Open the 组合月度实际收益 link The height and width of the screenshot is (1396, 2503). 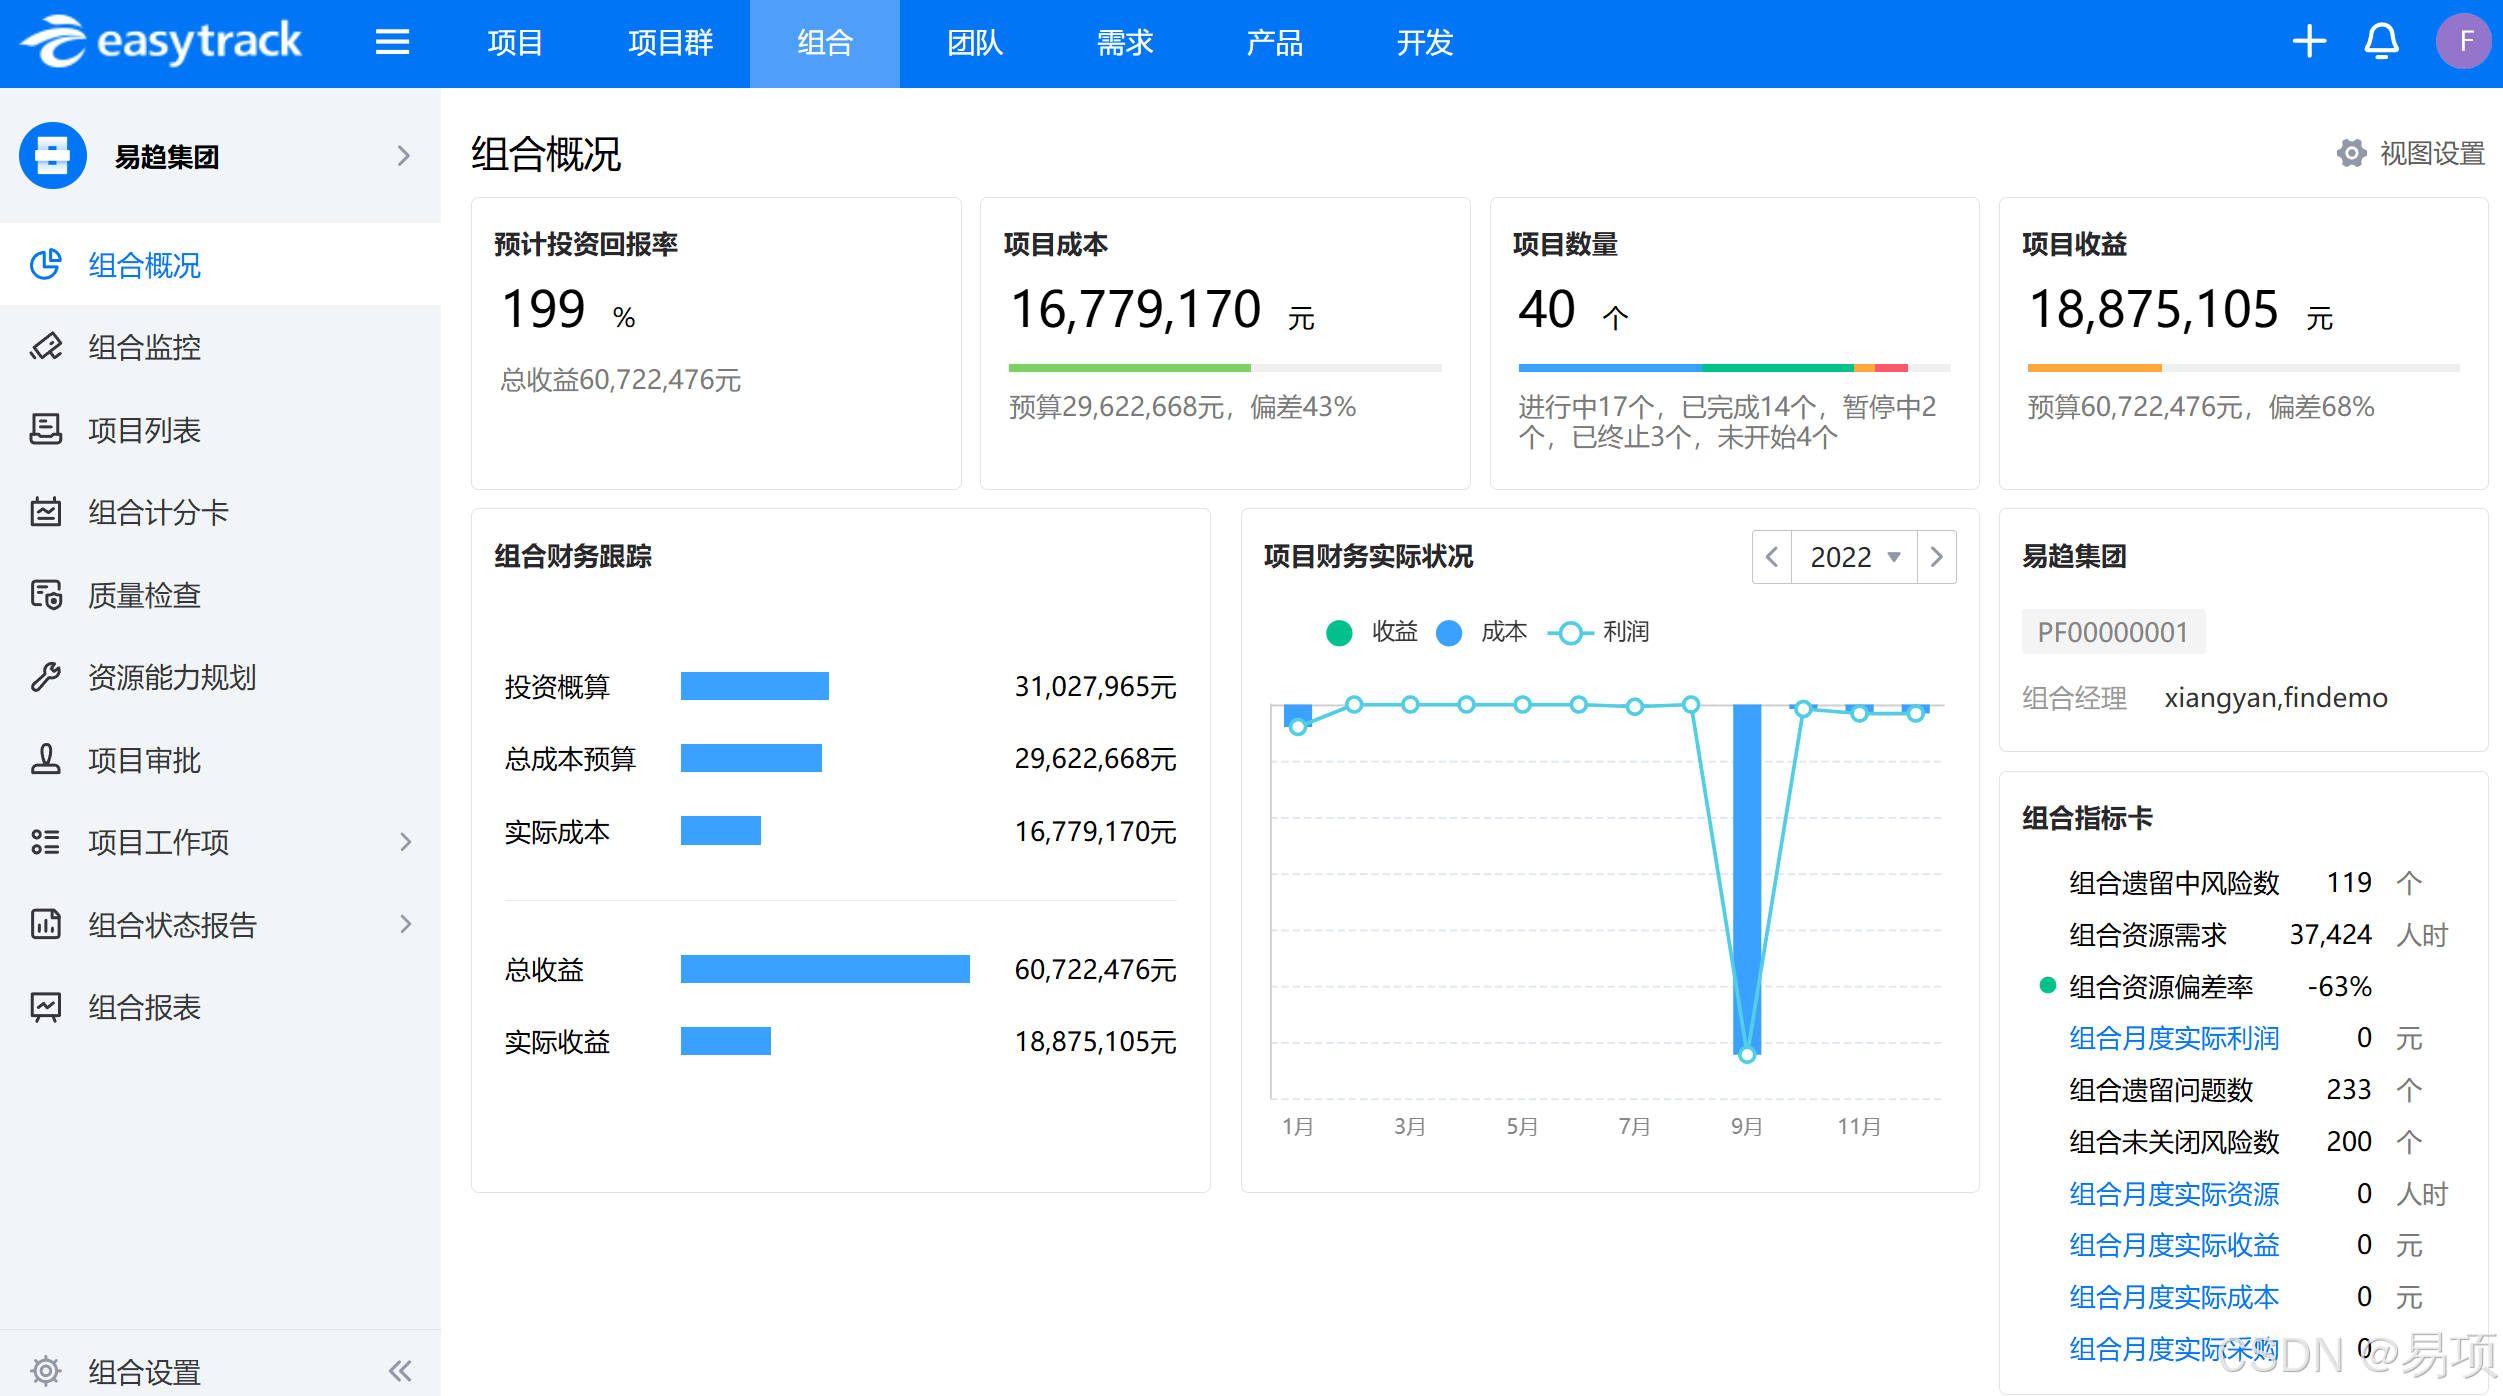pyautogui.click(x=2173, y=1245)
